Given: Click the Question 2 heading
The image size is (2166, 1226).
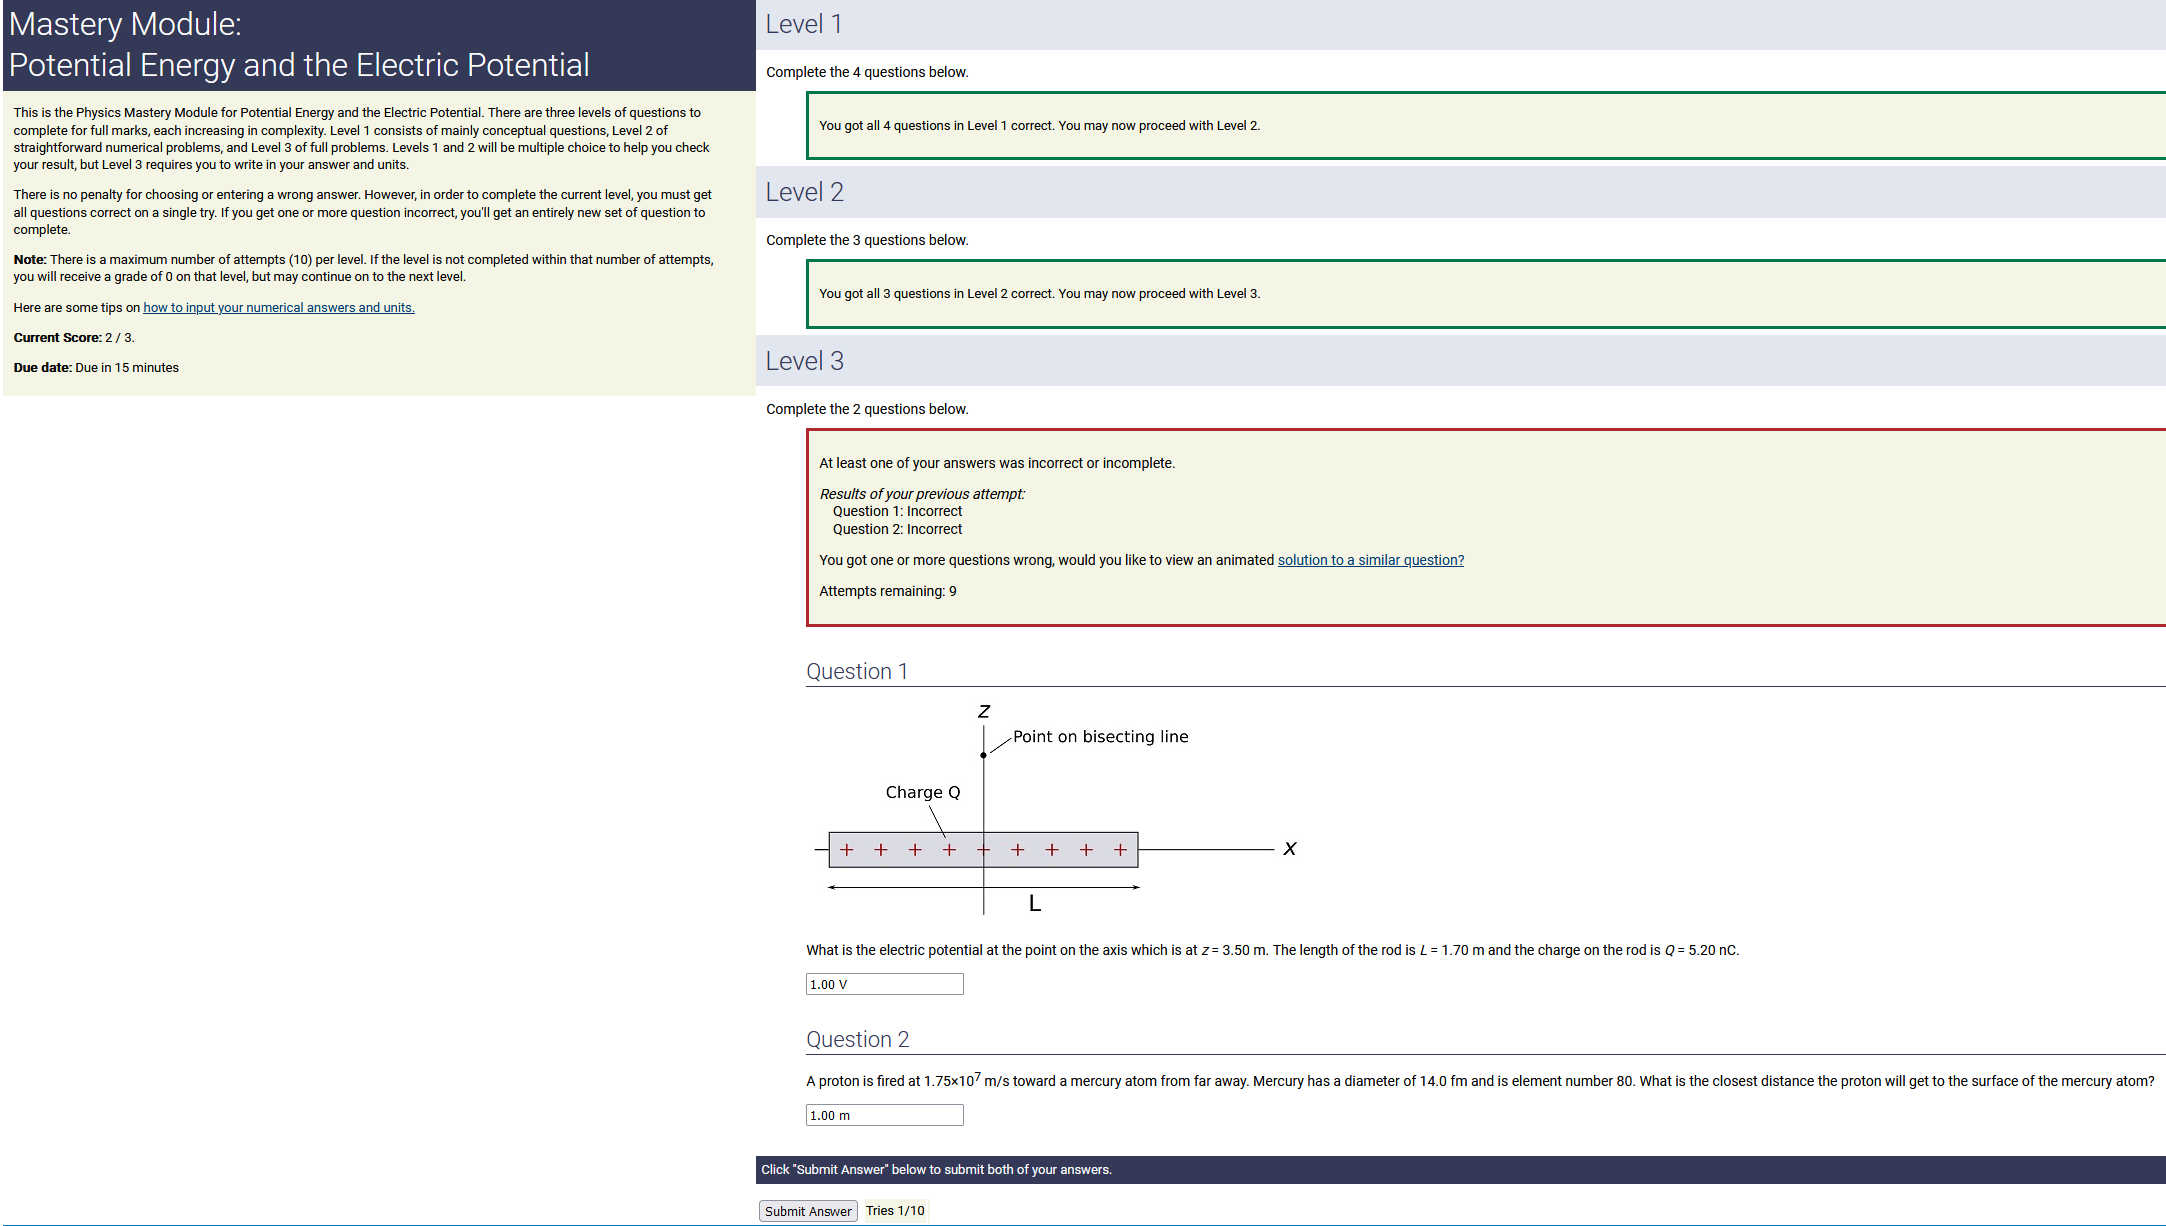Looking at the screenshot, I should click(857, 1039).
